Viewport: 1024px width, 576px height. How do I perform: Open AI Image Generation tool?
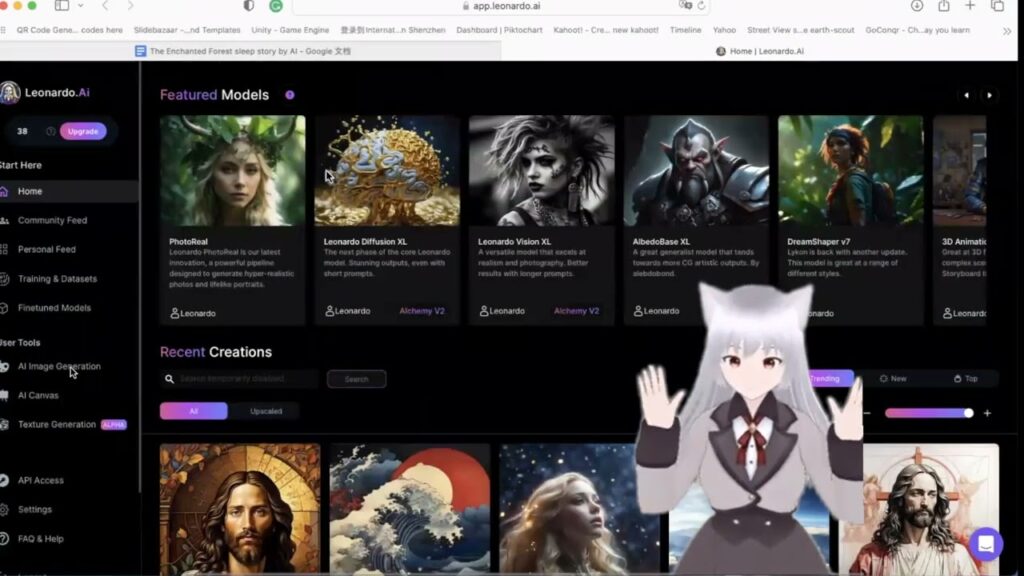(59, 366)
